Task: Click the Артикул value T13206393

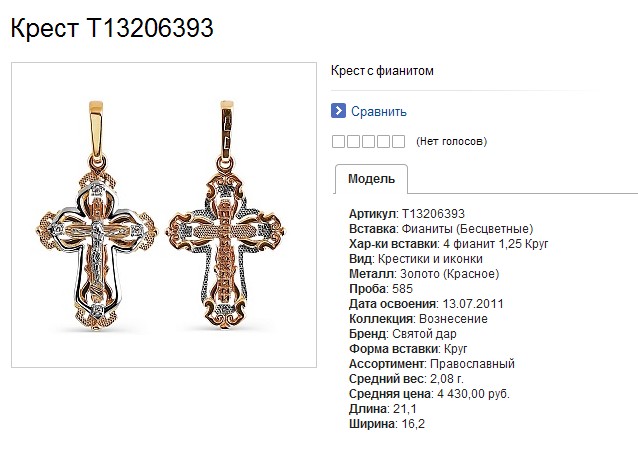Action: (x=433, y=214)
